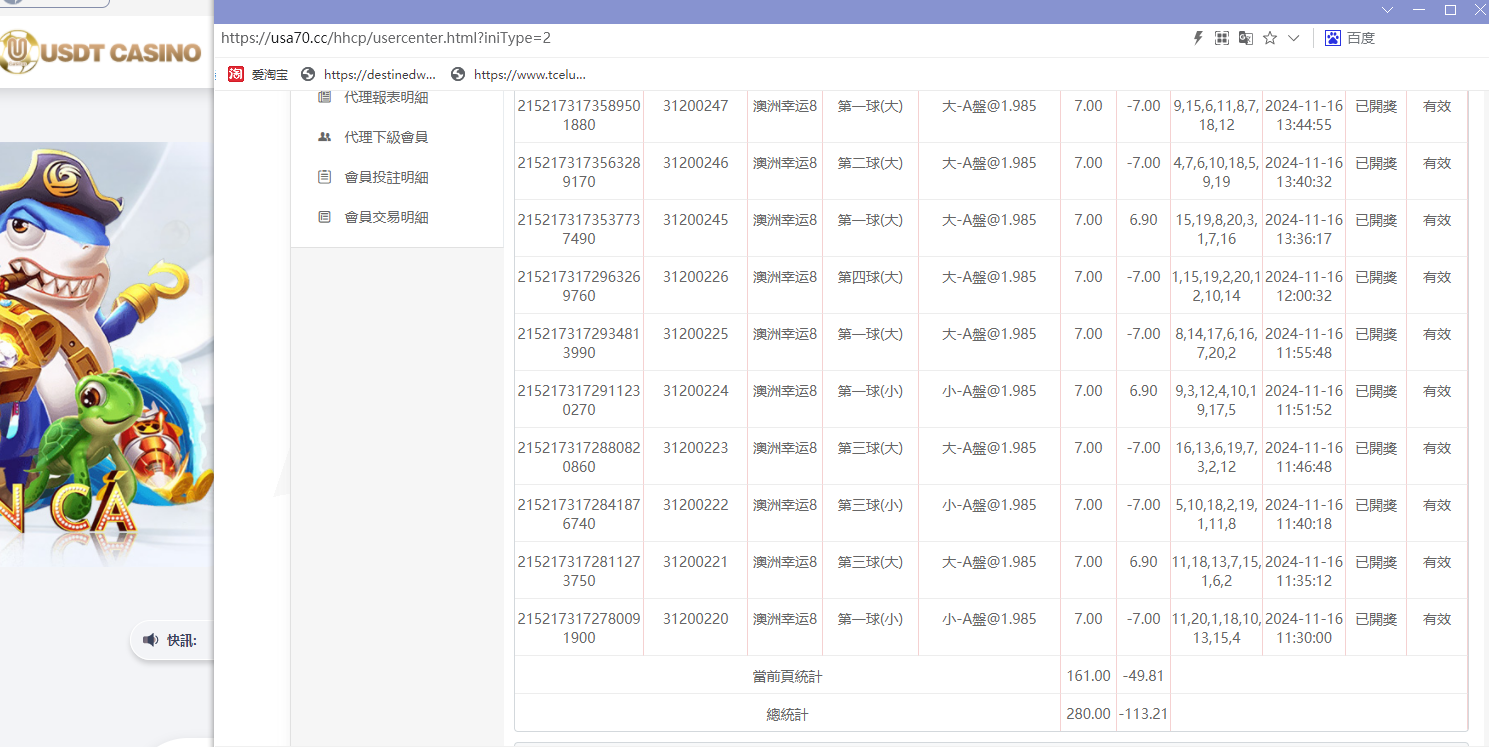
Task: Click the page translate icon
Action: (1245, 37)
